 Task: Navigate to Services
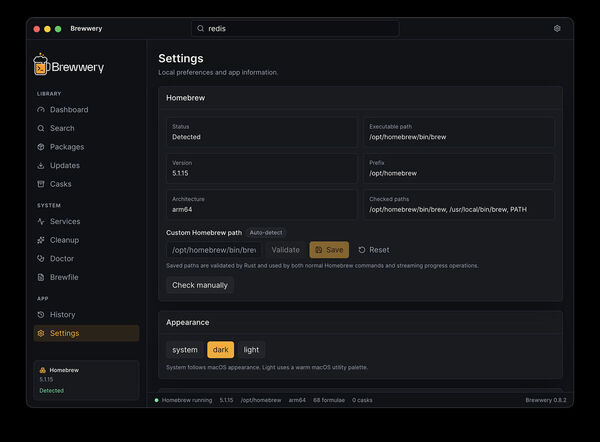86,222
